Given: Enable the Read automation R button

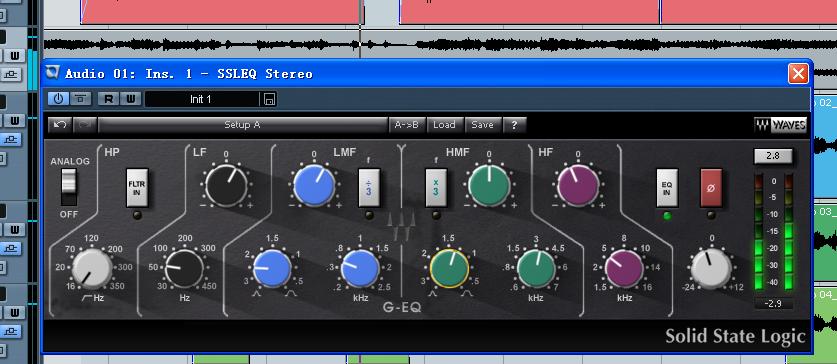Looking at the screenshot, I should pos(109,99).
